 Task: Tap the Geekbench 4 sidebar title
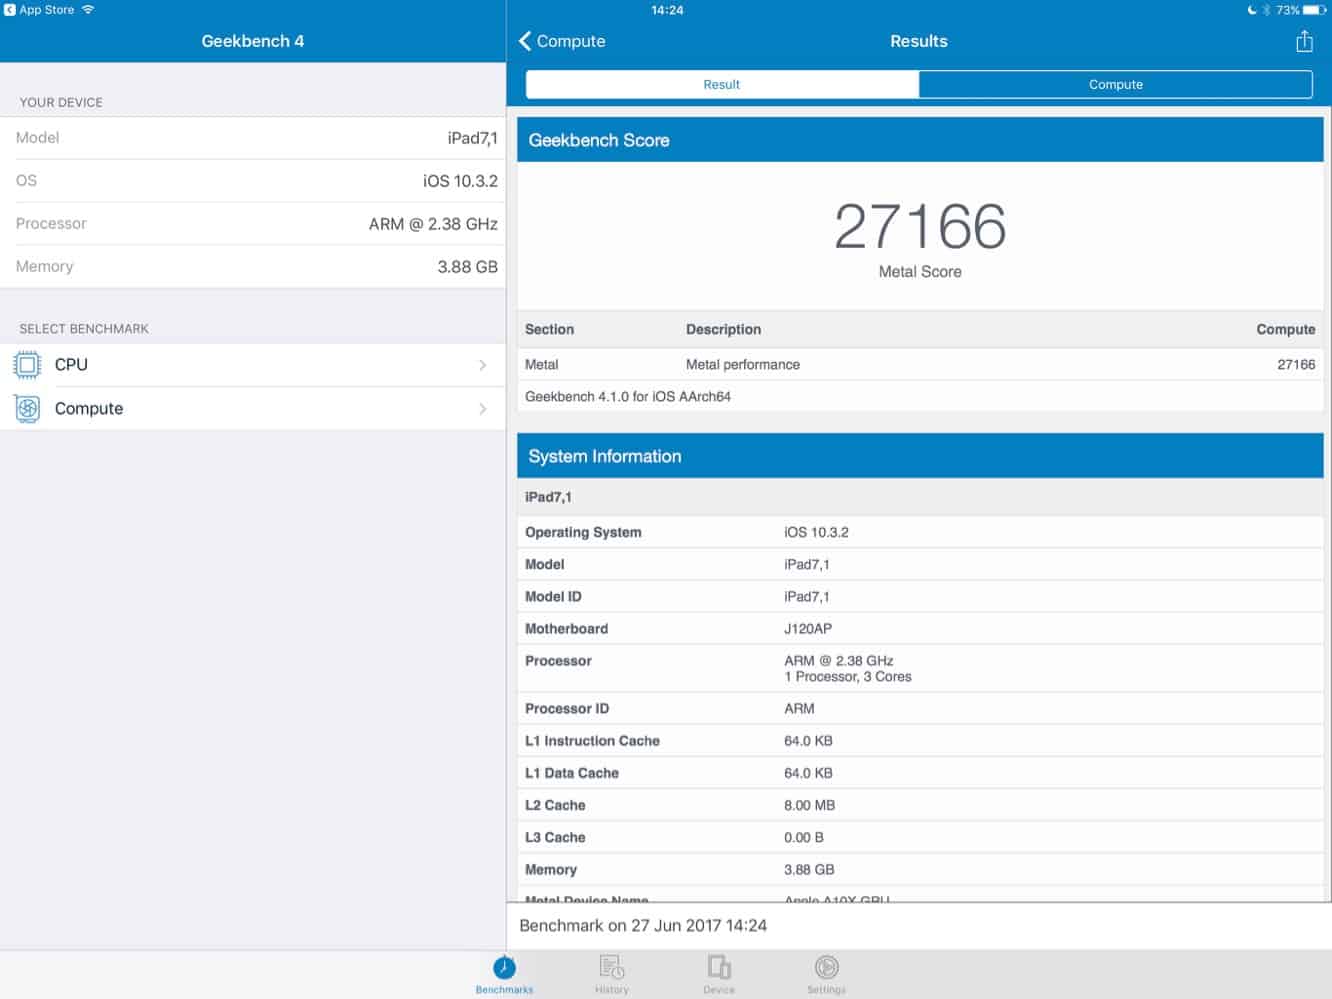click(x=252, y=41)
